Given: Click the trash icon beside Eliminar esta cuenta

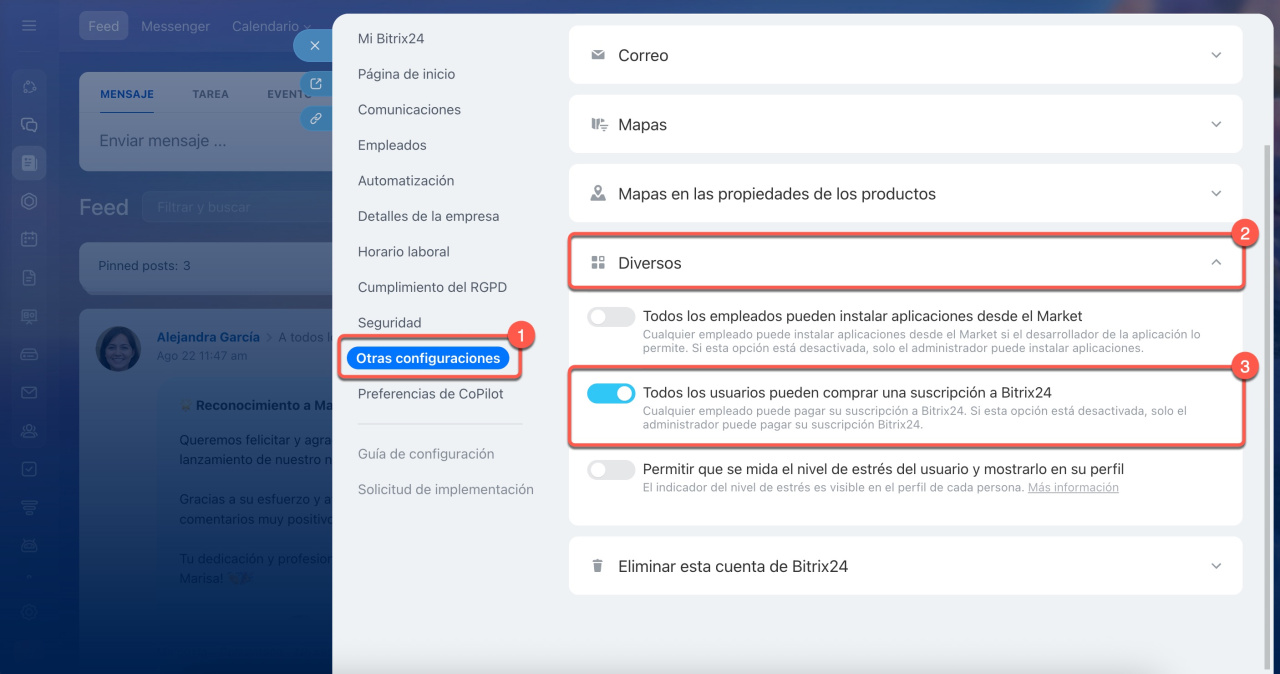Looking at the screenshot, I should click(x=598, y=565).
